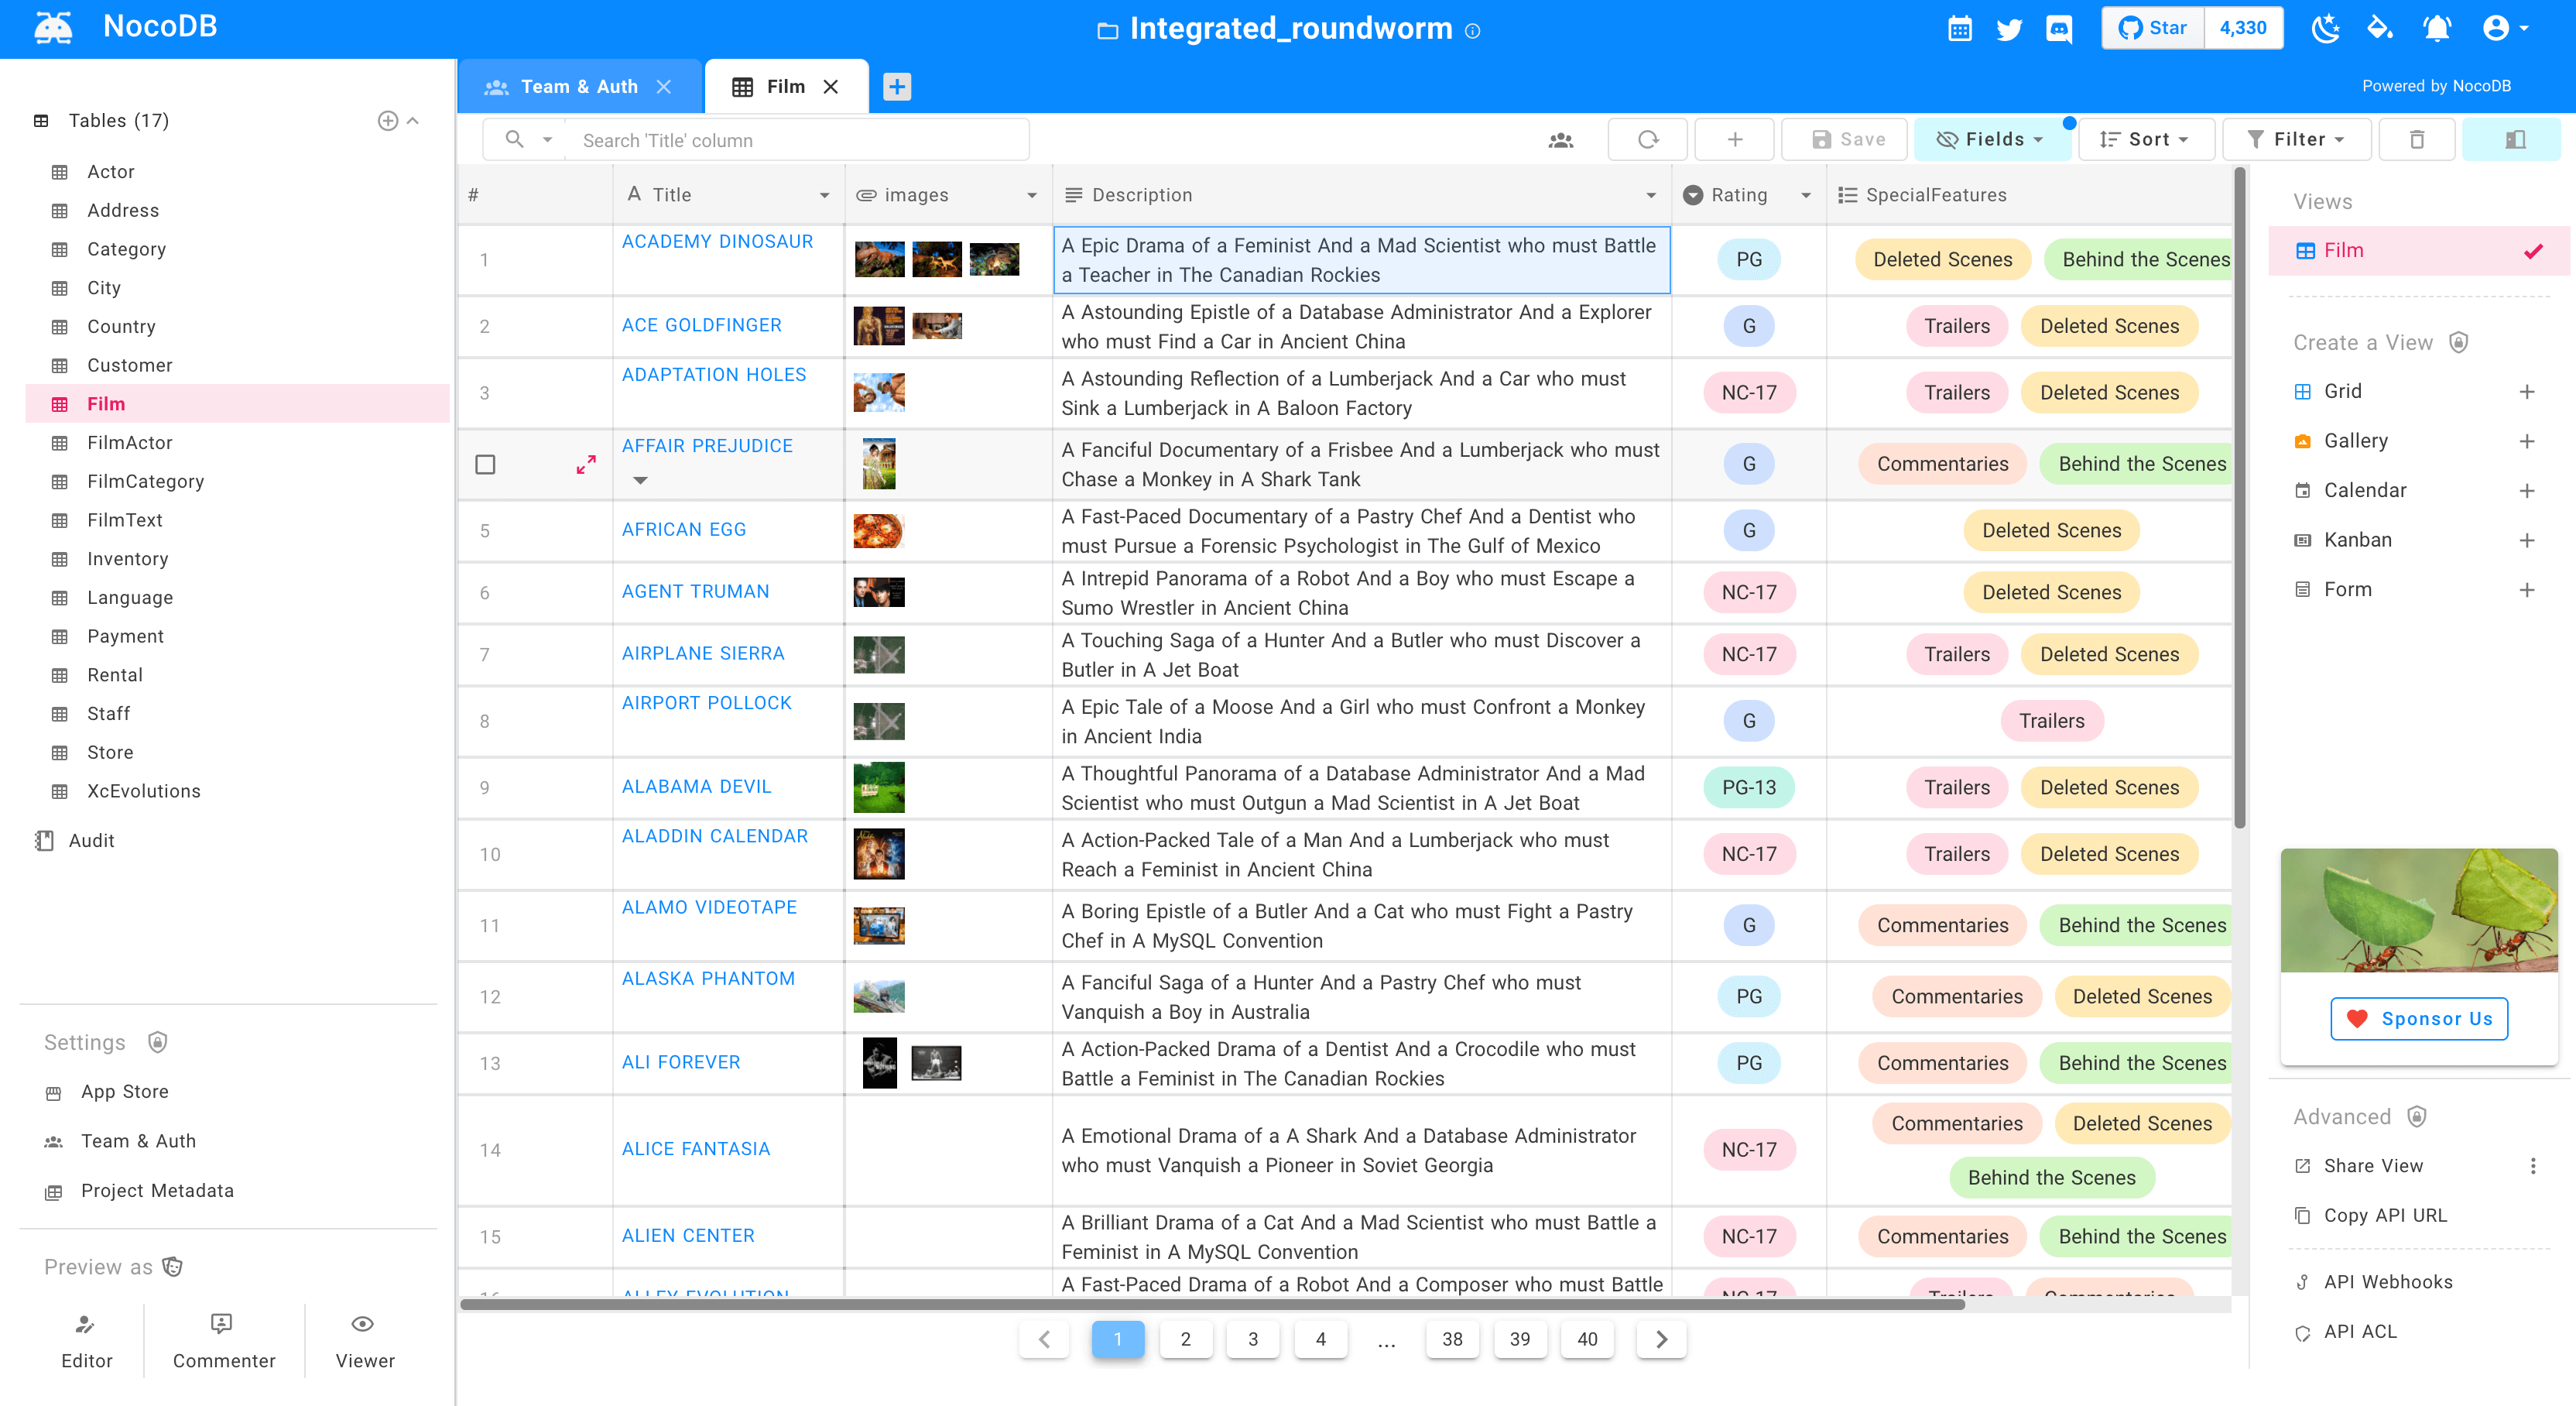Select the Film tab

point(784,87)
